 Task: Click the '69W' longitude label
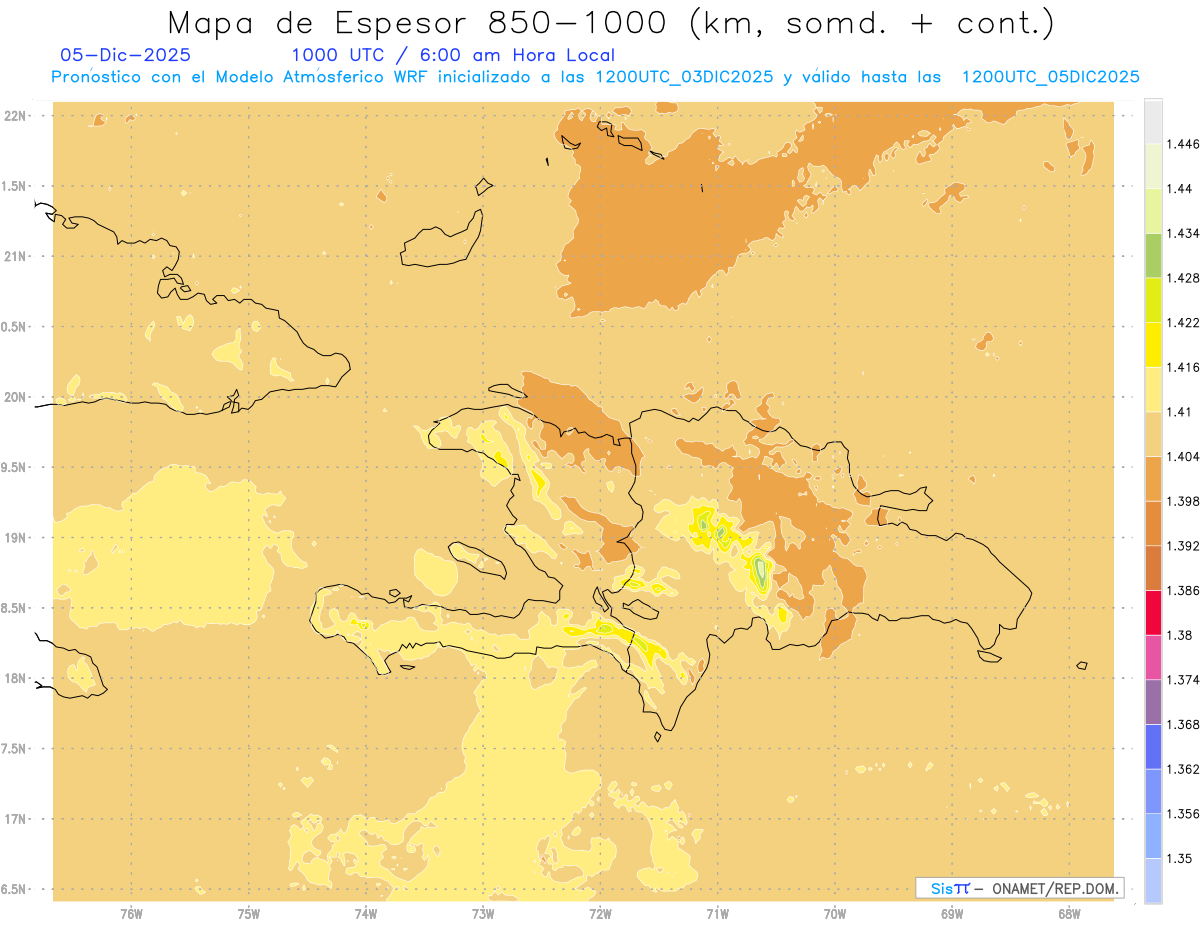tap(952, 914)
